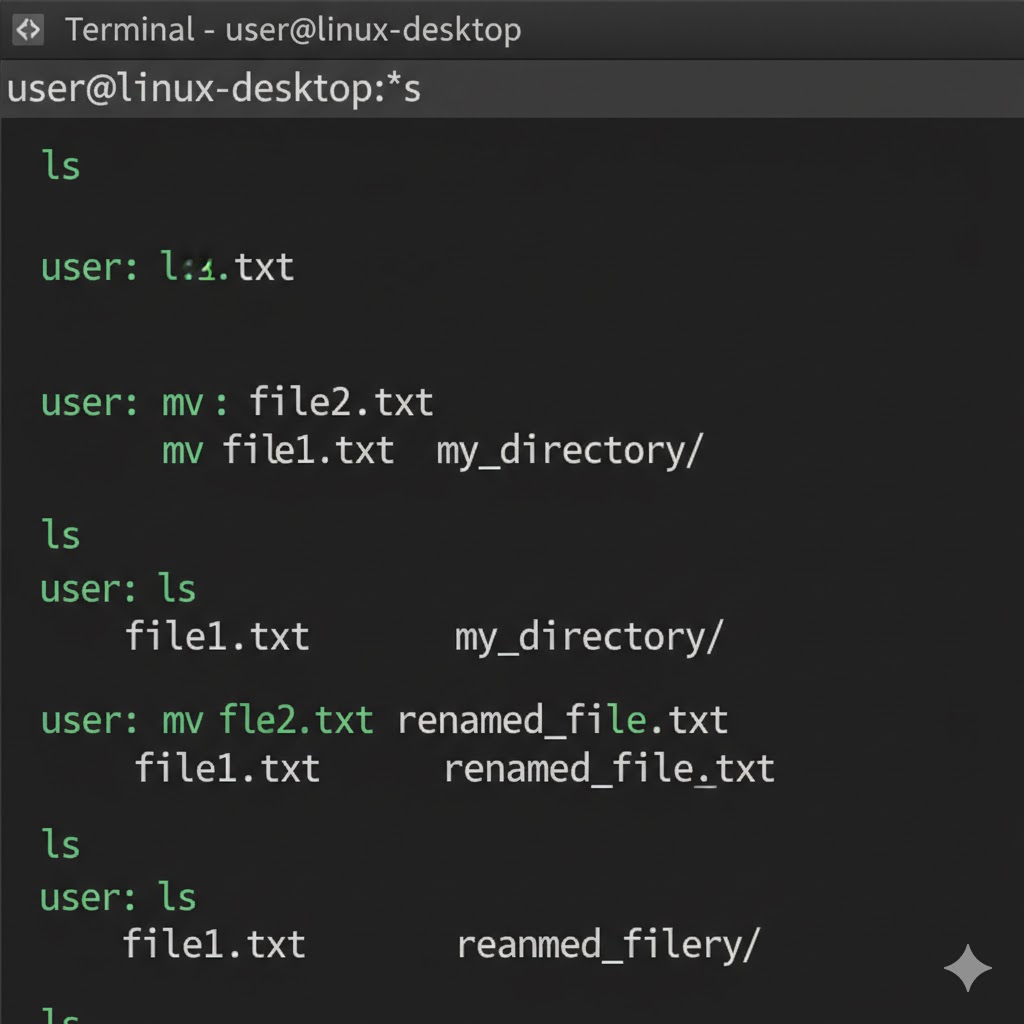Click 'my_directory/' in the mv file1.txt command

[569, 451]
